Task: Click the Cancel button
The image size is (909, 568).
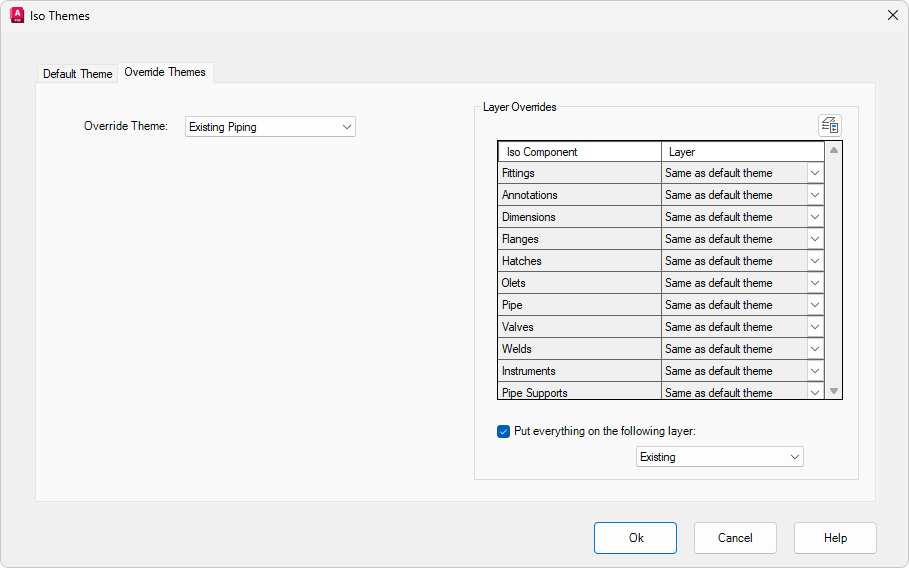Action: [735, 538]
